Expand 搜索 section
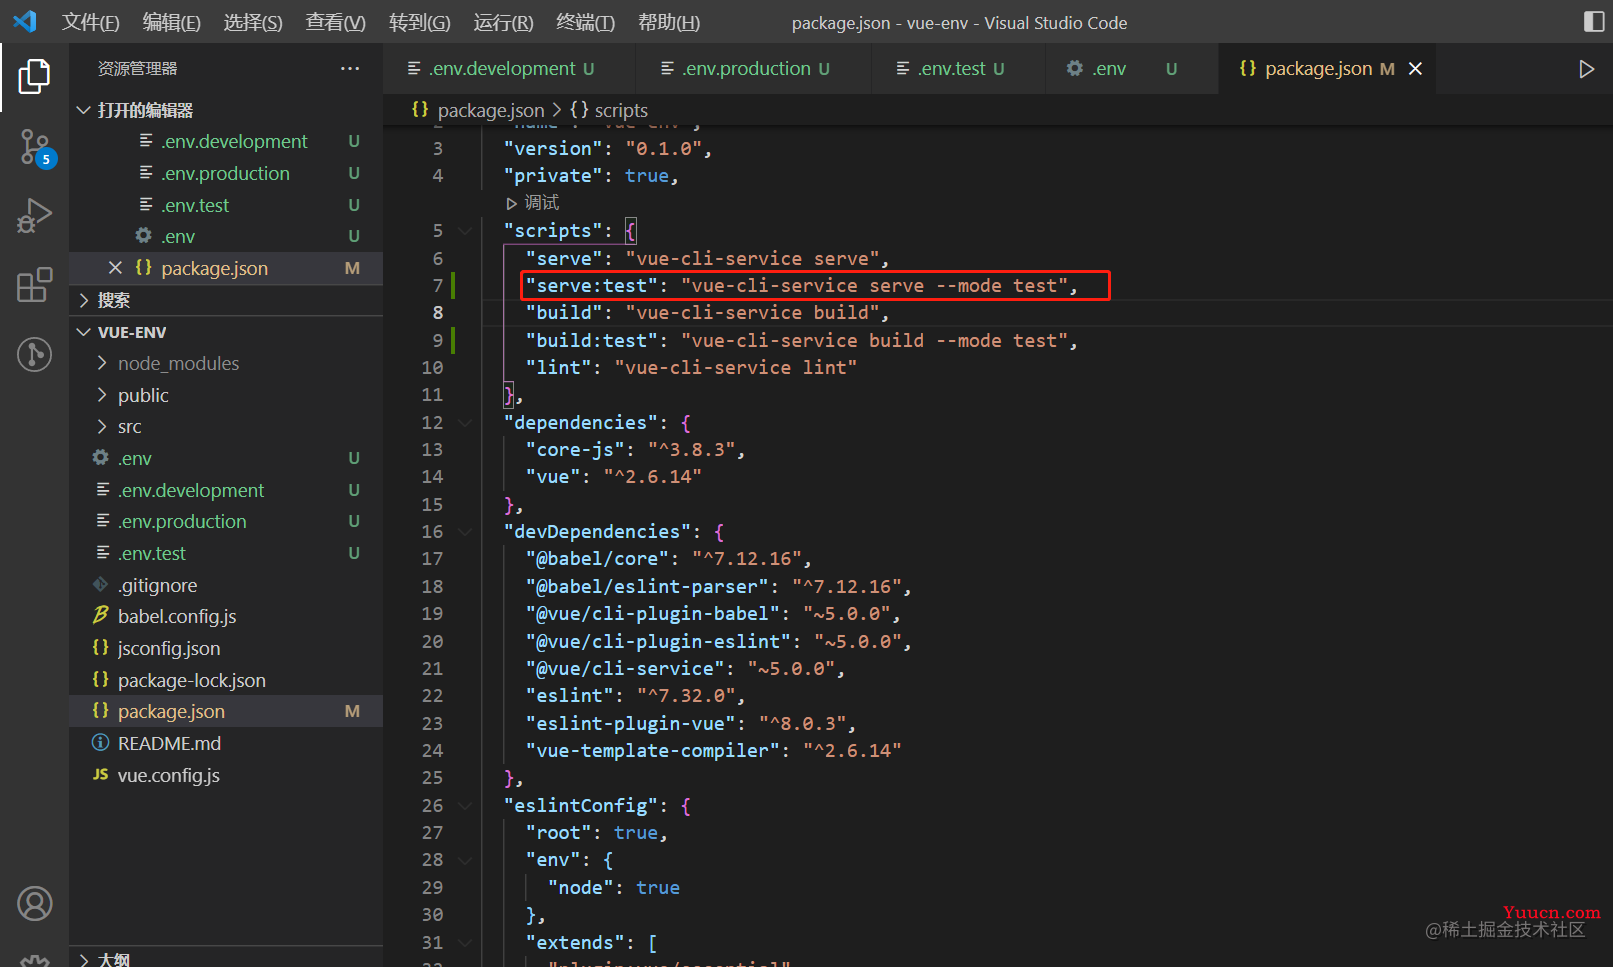 click(226, 300)
